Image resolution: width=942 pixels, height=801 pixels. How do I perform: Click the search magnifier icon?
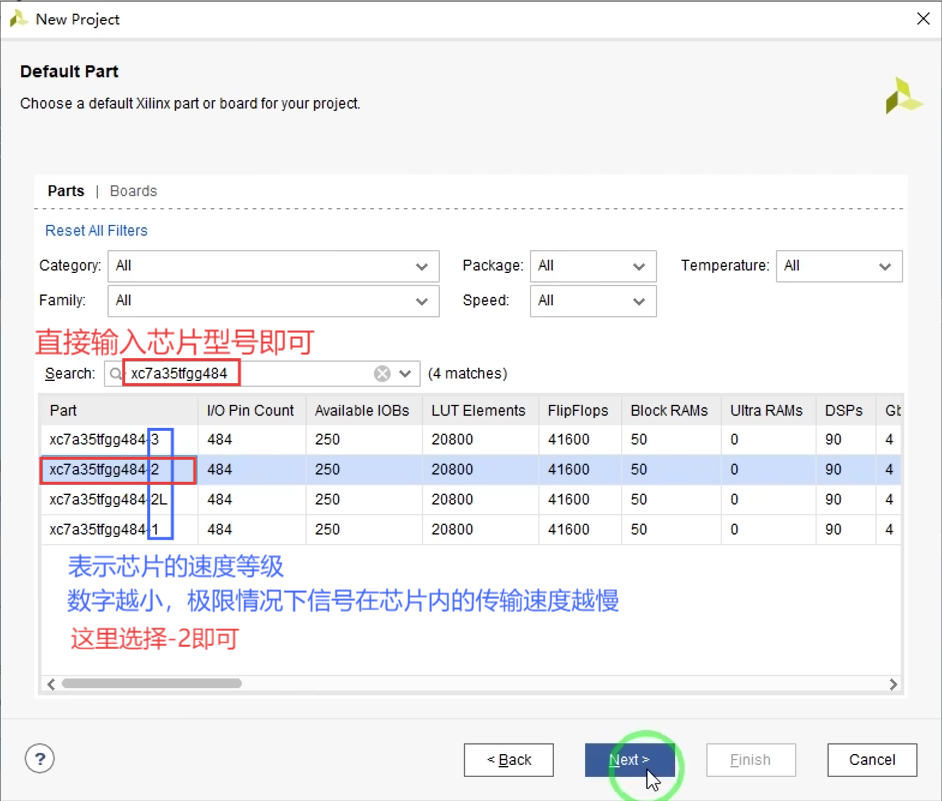point(115,374)
